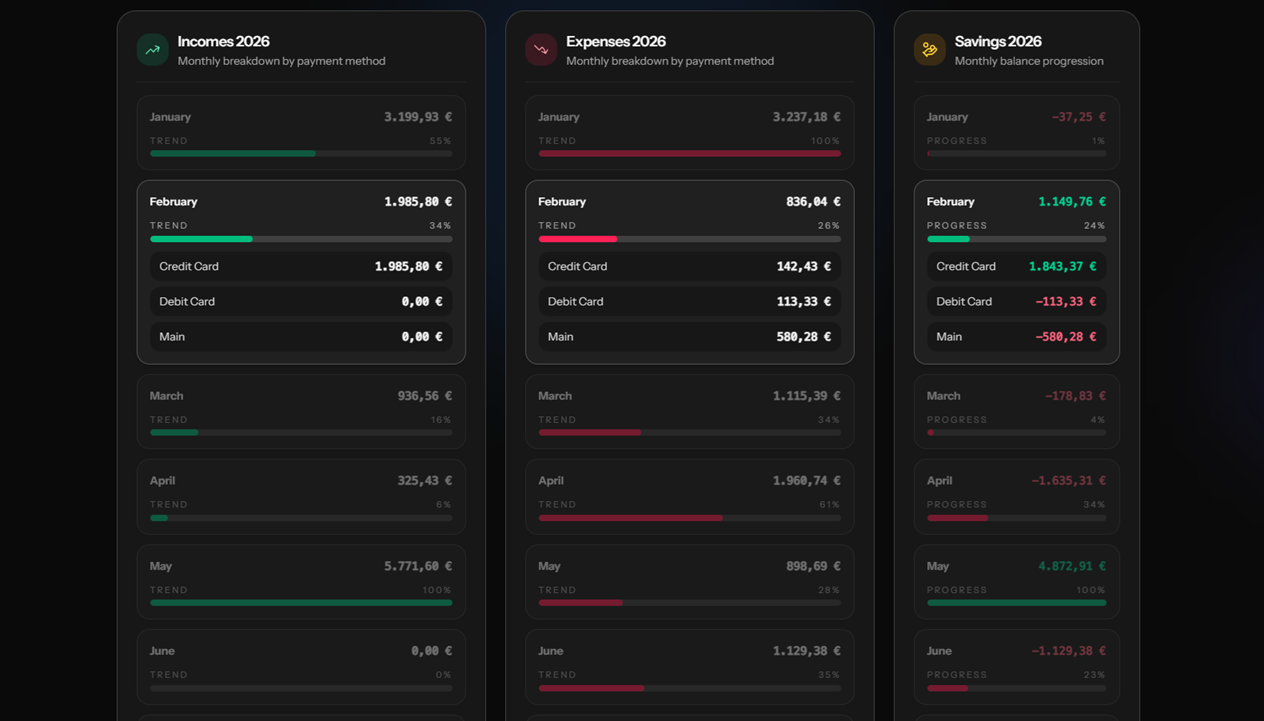Click the −1.635,31 € April savings amount
The height and width of the screenshot is (721, 1264).
tap(1069, 481)
